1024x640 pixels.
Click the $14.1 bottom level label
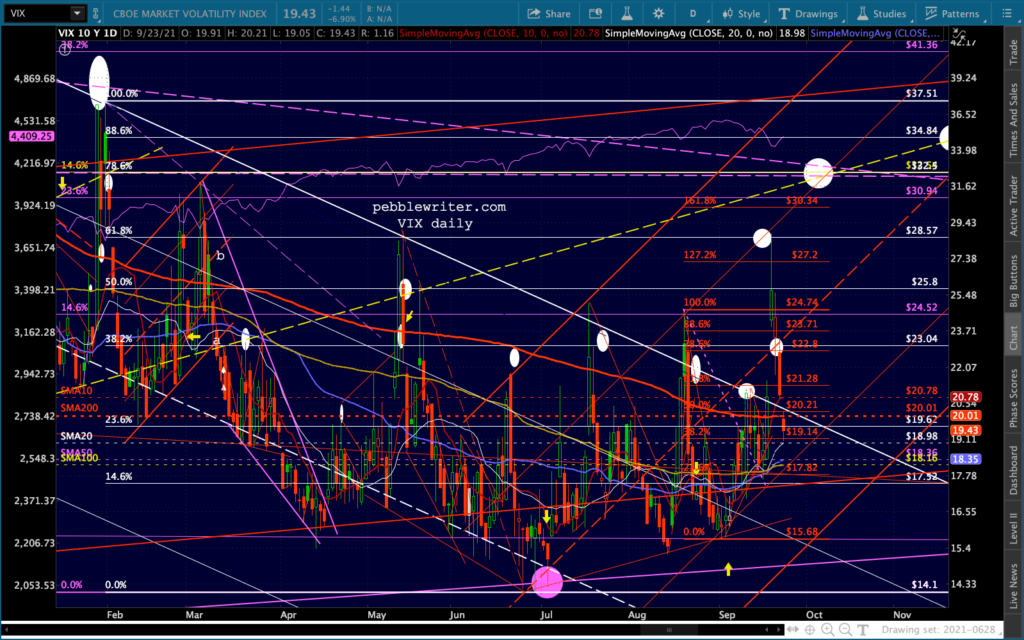(x=924, y=584)
